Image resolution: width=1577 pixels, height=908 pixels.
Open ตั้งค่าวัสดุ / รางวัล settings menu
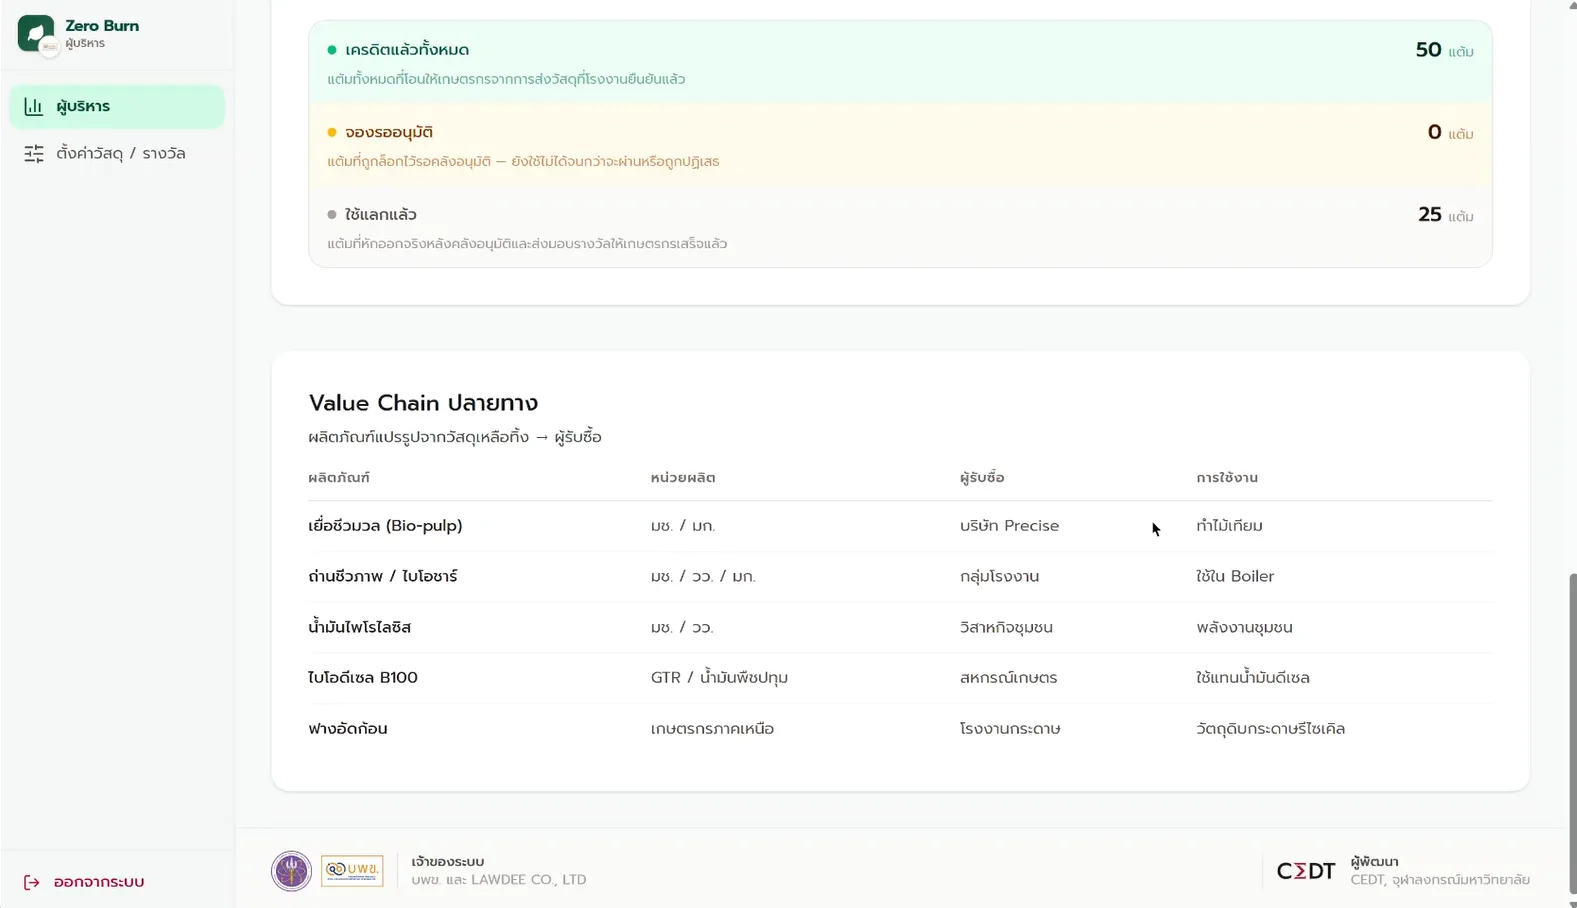pyautogui.click(x=117, y=153)
